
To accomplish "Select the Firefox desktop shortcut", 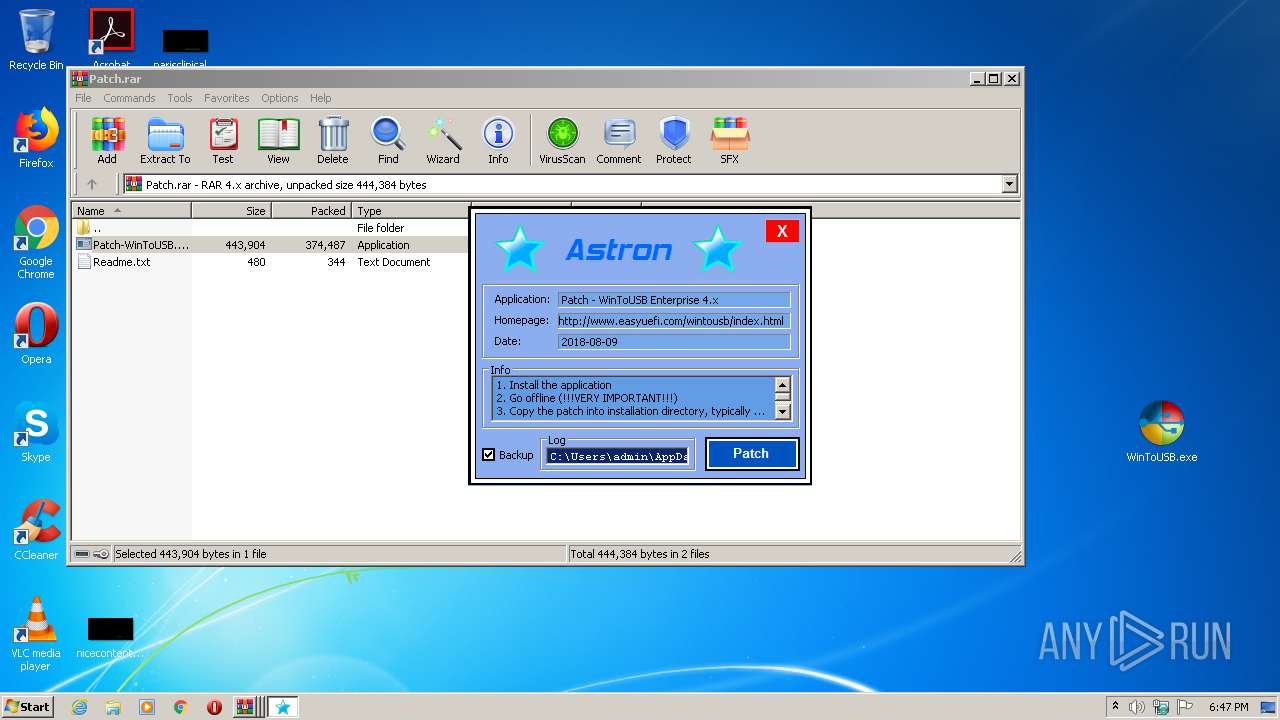I will point(36,139).
